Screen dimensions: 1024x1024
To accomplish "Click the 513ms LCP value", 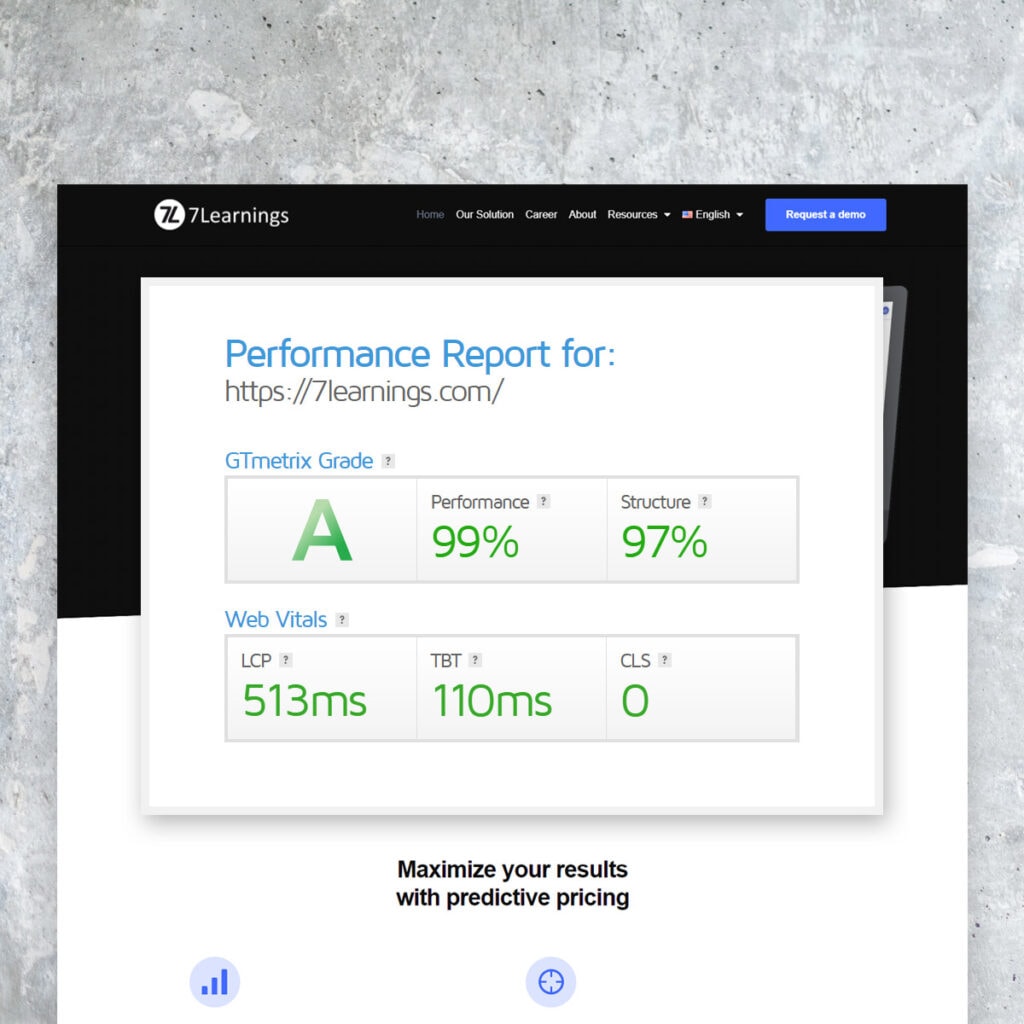I will pos(304,701).
